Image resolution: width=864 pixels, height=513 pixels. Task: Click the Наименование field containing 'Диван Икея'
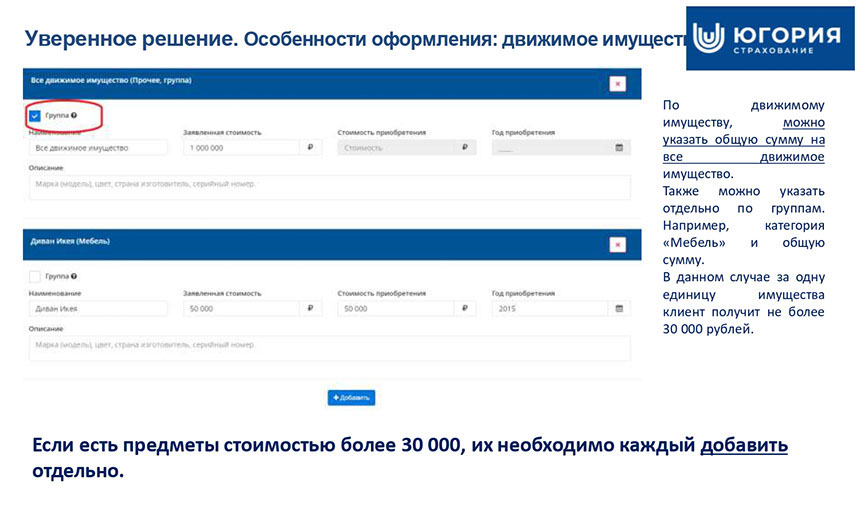tap(96, 309)
